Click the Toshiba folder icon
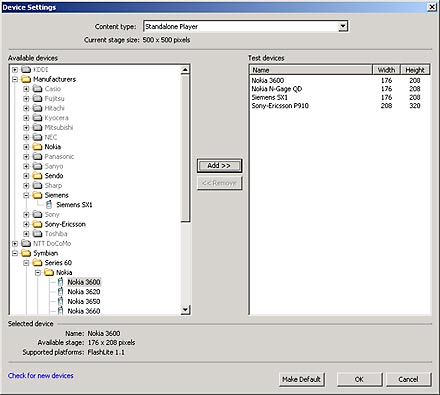 (38, 234)
